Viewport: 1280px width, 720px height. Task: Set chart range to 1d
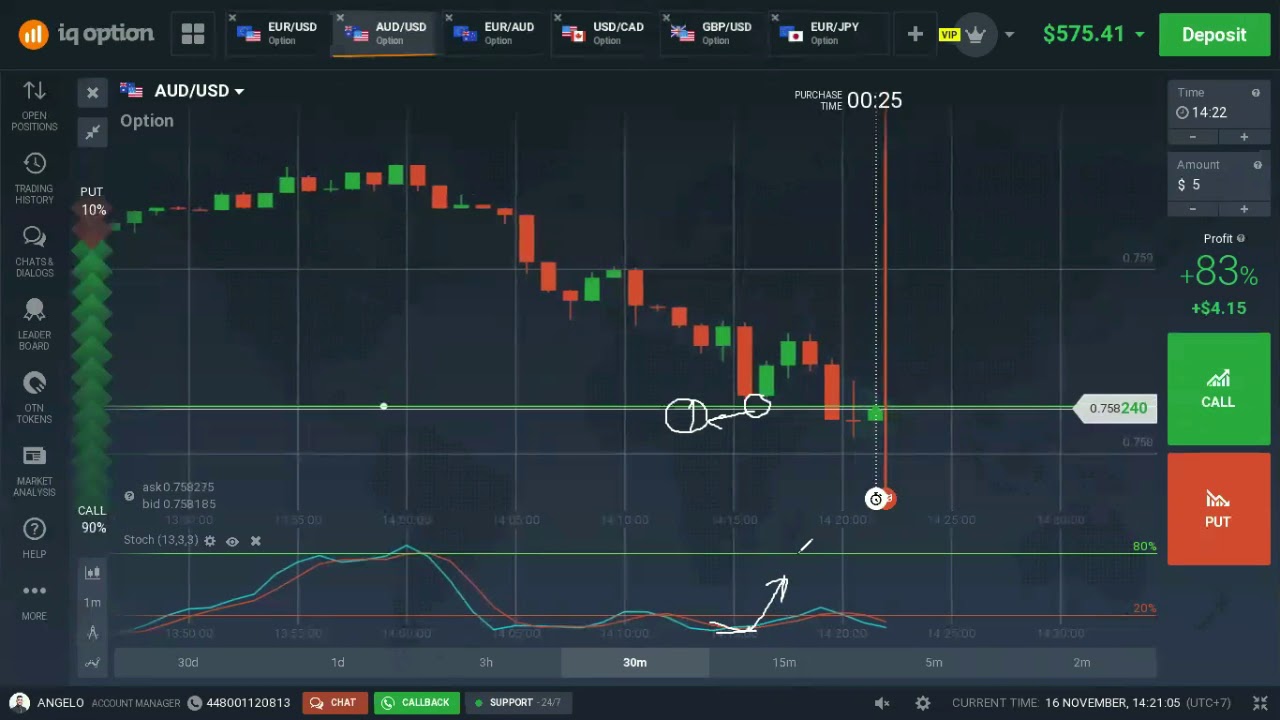(x=337, y=662)
